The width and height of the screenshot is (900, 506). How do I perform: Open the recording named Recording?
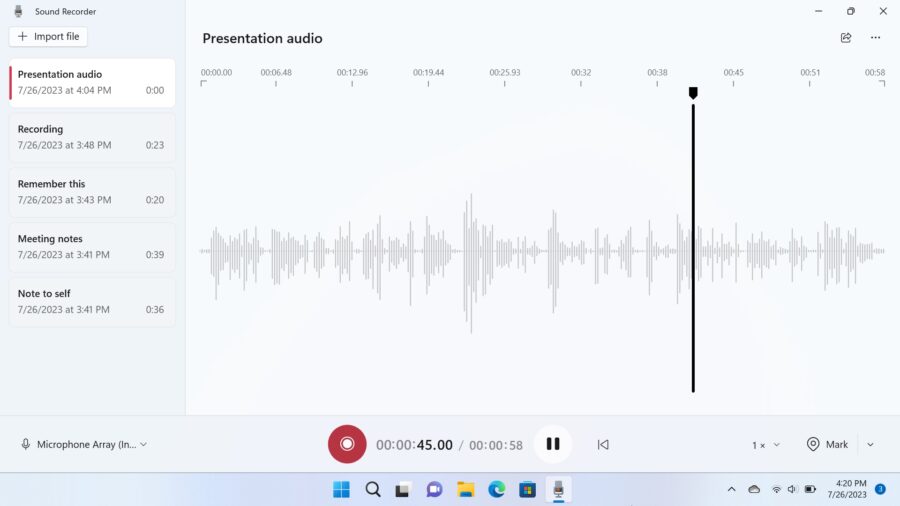coord(92,138)
